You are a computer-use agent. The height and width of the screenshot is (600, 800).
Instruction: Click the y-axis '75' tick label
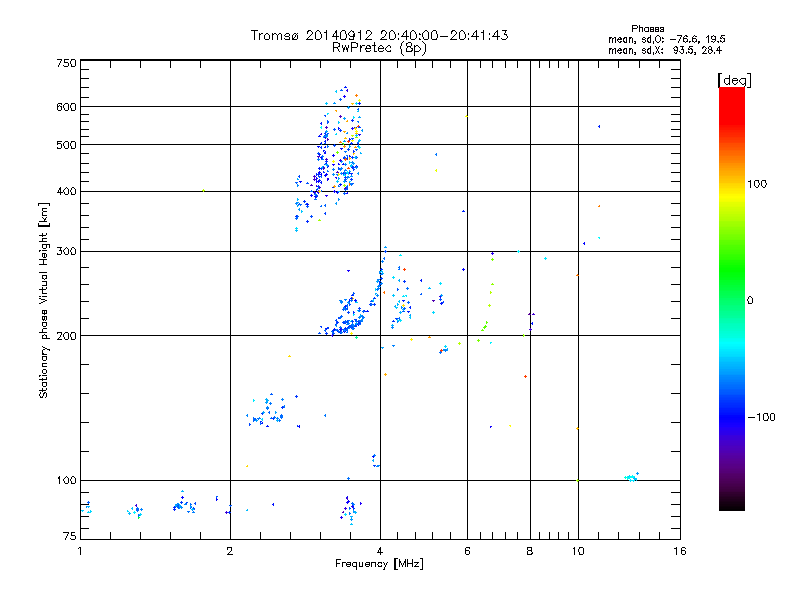70,536
